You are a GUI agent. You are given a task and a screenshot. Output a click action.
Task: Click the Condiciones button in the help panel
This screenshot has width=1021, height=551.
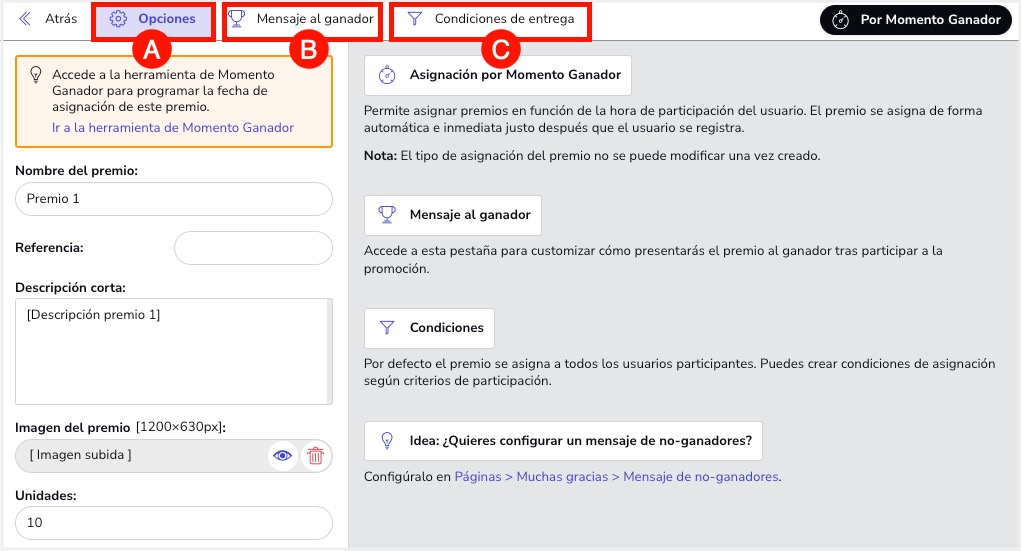tap(429, 328)
